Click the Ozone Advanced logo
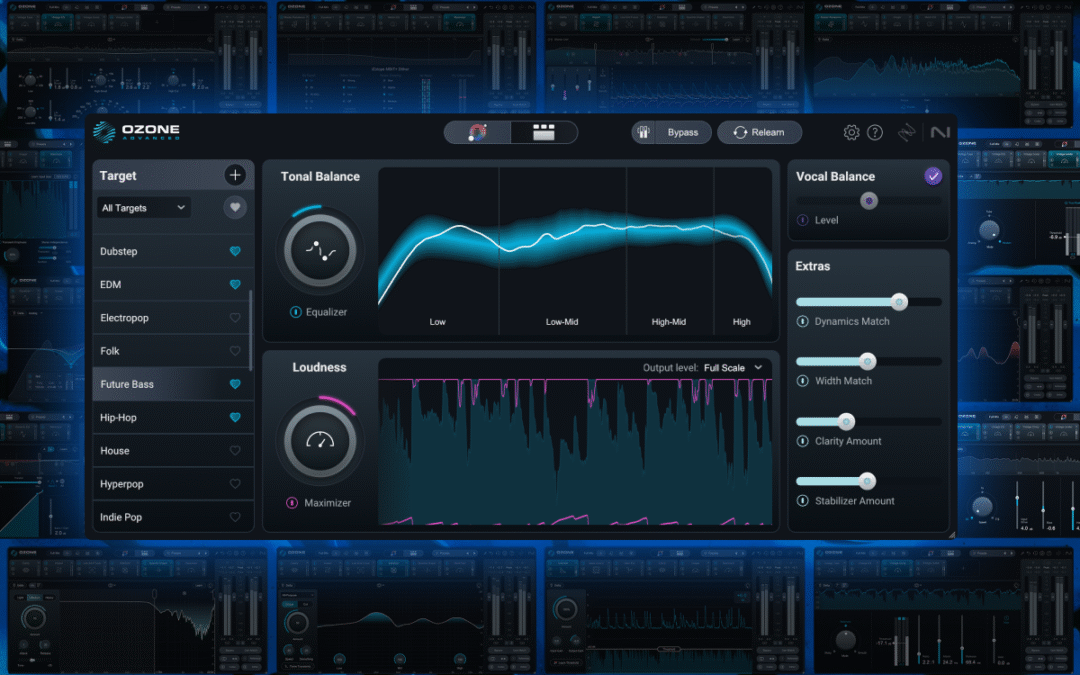Screen dimensions: 1080x675 point(136,132)
